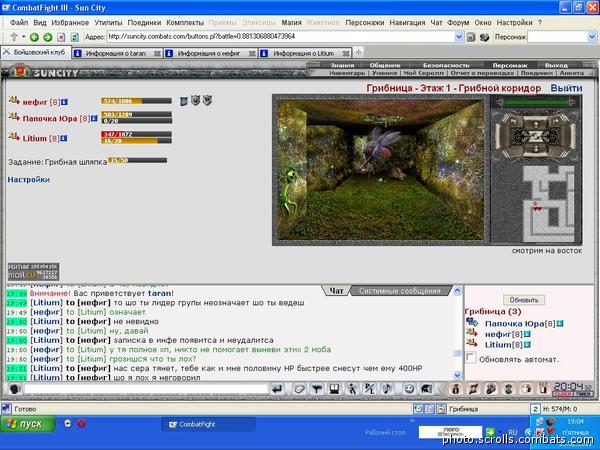The width and height of the screenshot is (600, 450).
Task: Open the Файл menu
Action: [x=19, y=23]
